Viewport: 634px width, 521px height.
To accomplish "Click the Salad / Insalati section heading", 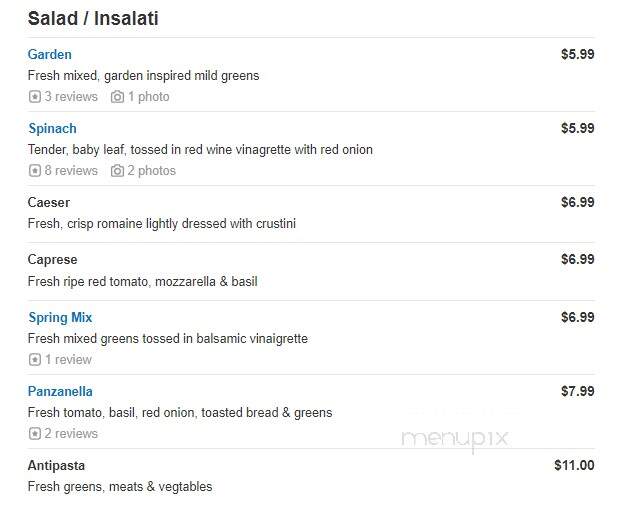I will [93, 19].
